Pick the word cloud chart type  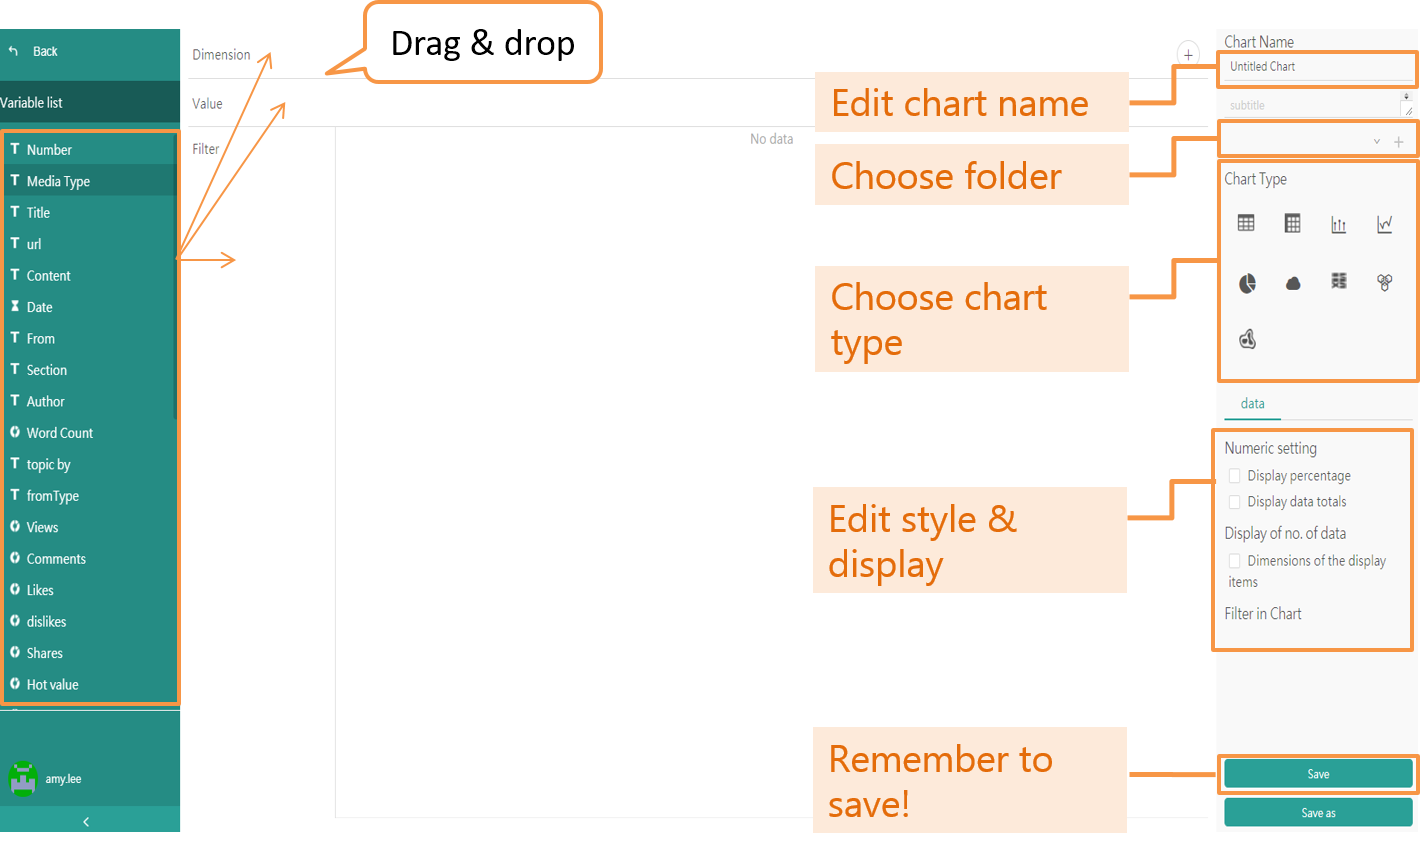click(x=1293, y=284)
